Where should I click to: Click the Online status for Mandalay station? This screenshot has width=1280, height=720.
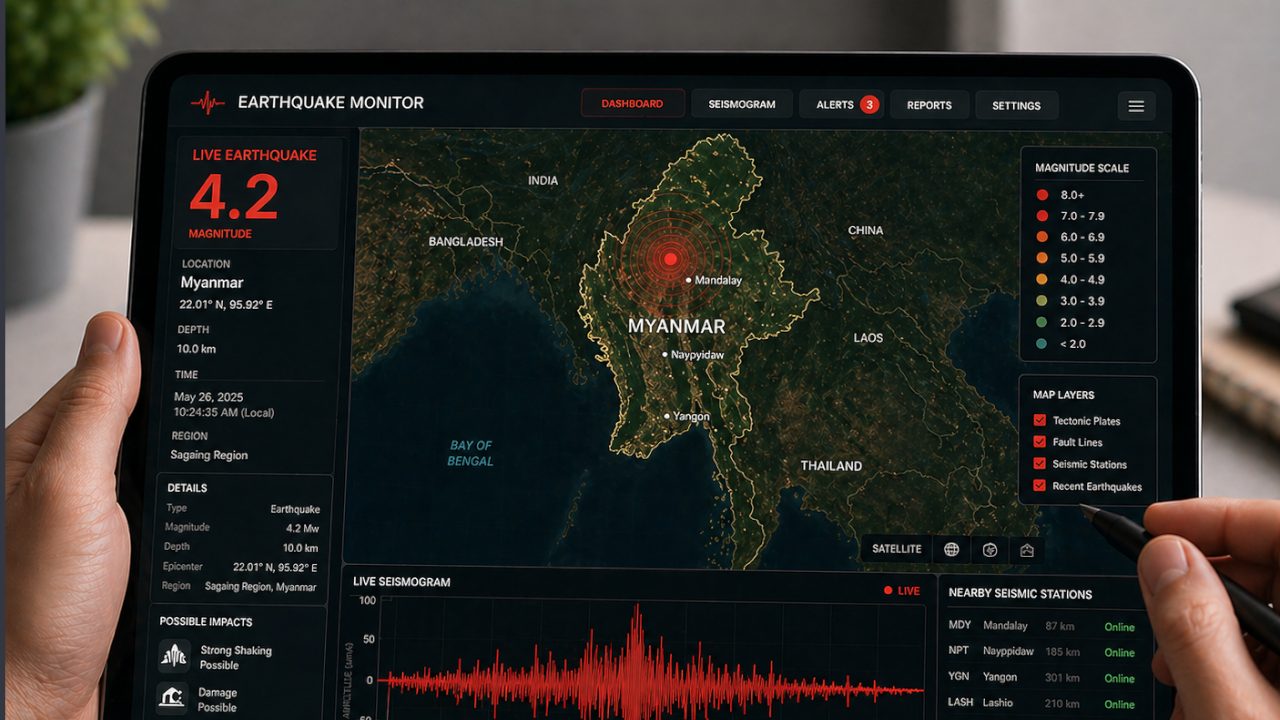(1119, 627)
